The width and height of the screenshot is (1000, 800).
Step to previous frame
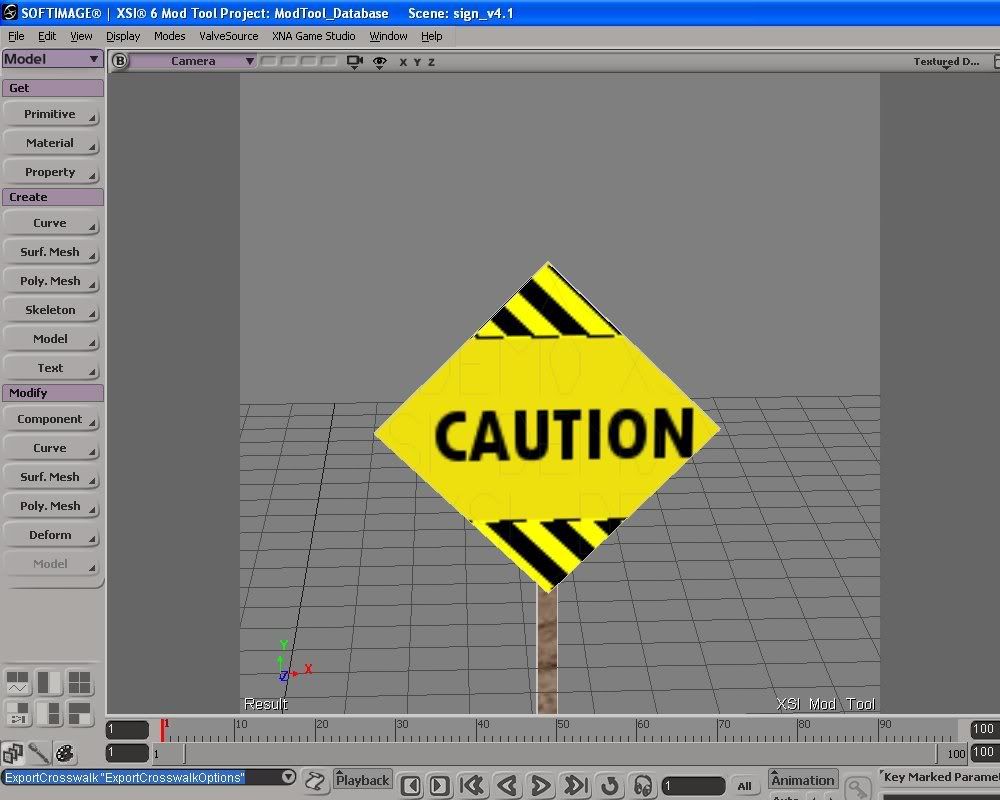pos(411,785)
